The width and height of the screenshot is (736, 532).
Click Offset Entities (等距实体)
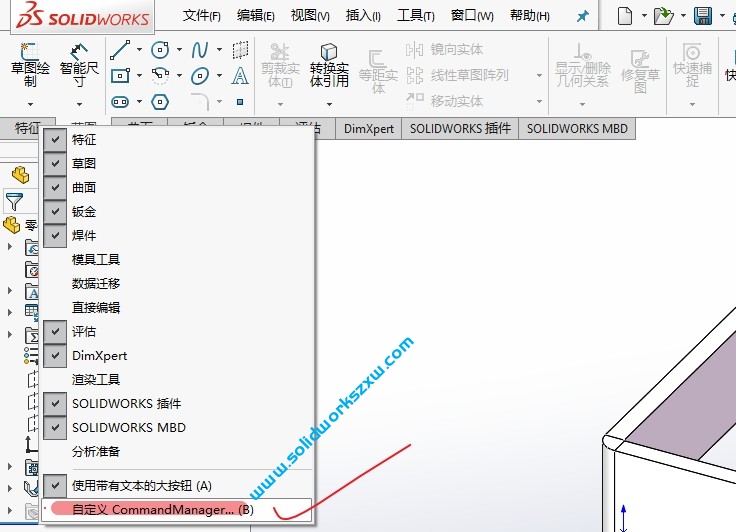[x=378, y=70]
